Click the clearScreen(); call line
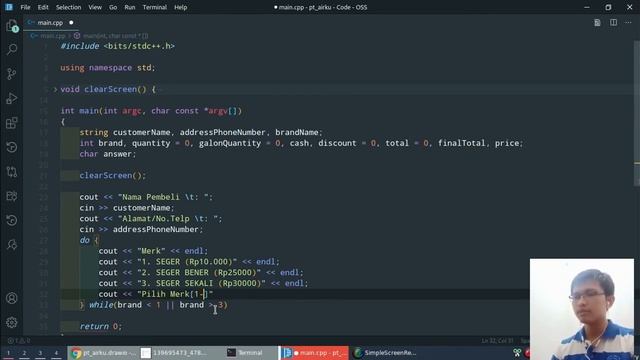 [x=112, y=176]
